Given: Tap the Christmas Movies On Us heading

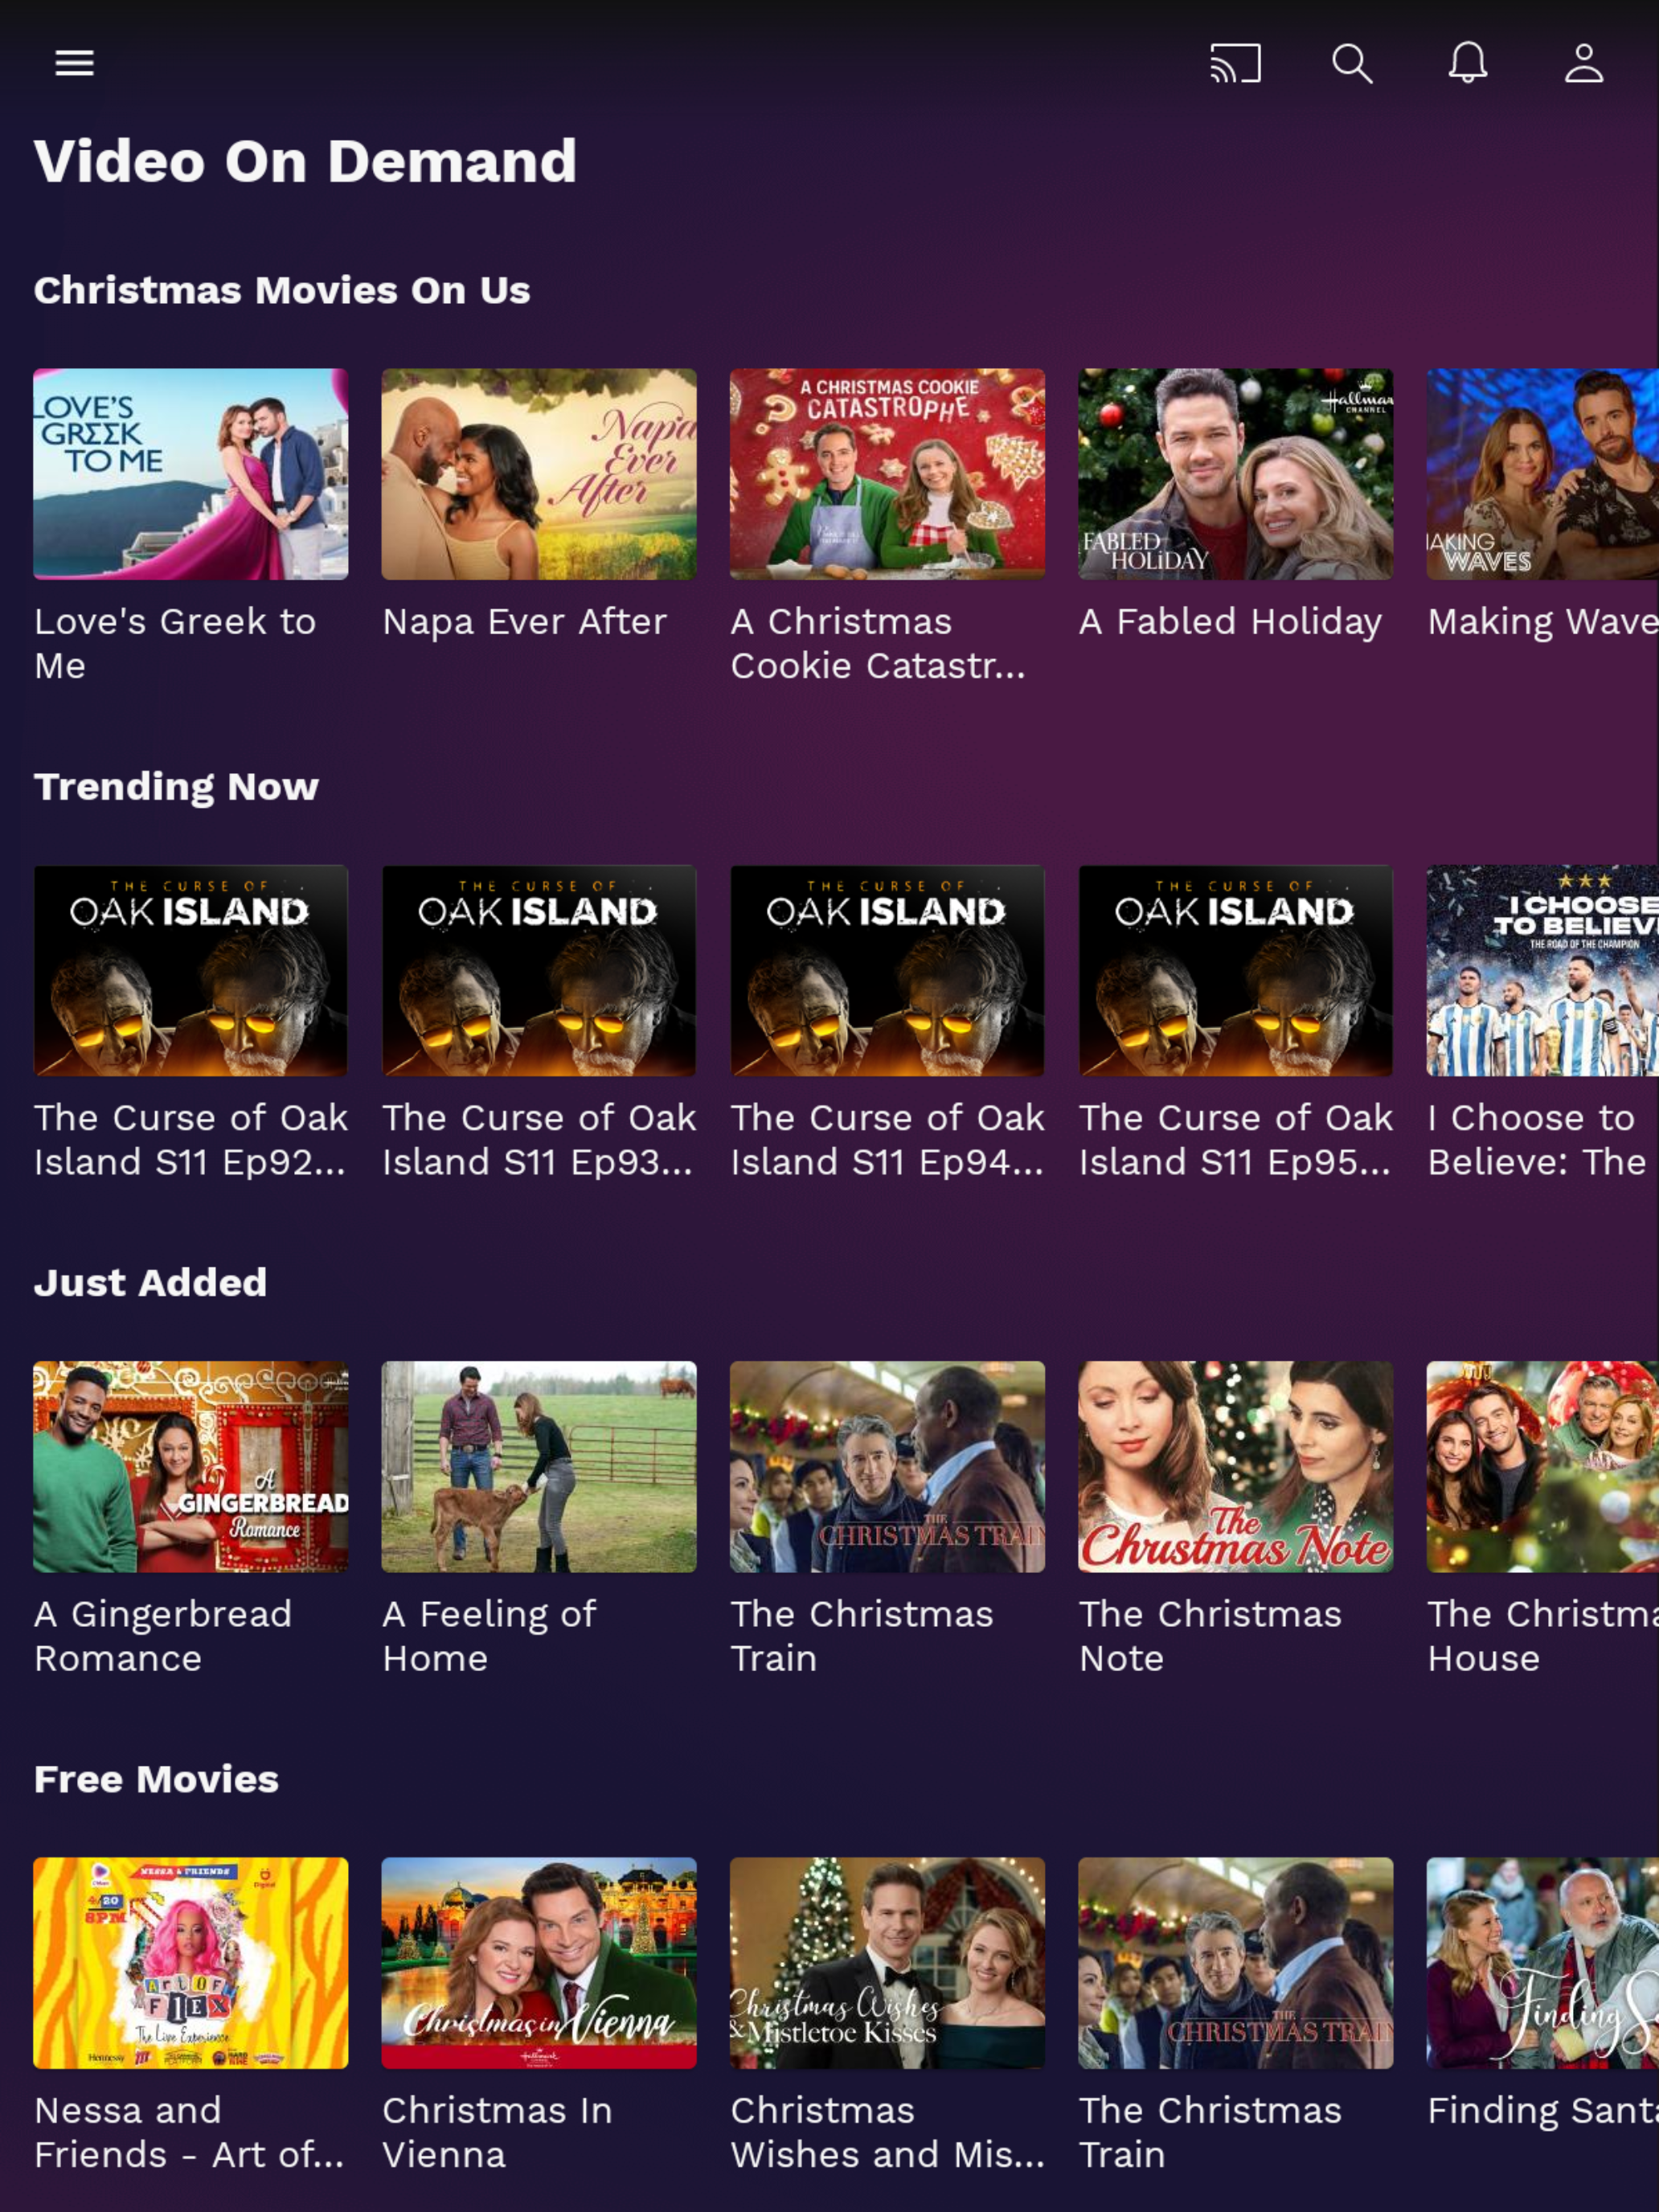Looking at the screenshot, I should [x=282, y=290].
